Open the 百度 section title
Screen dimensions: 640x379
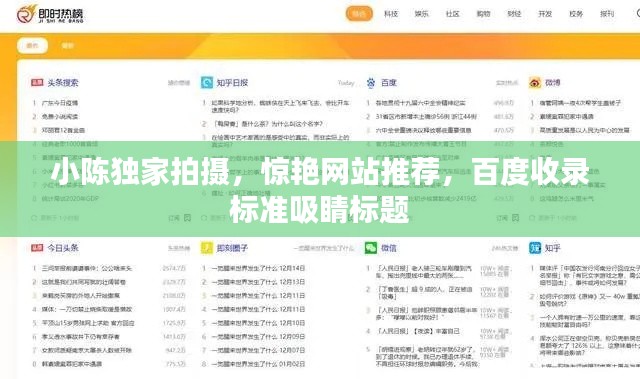pyautogui.click(x=389, y=83)
